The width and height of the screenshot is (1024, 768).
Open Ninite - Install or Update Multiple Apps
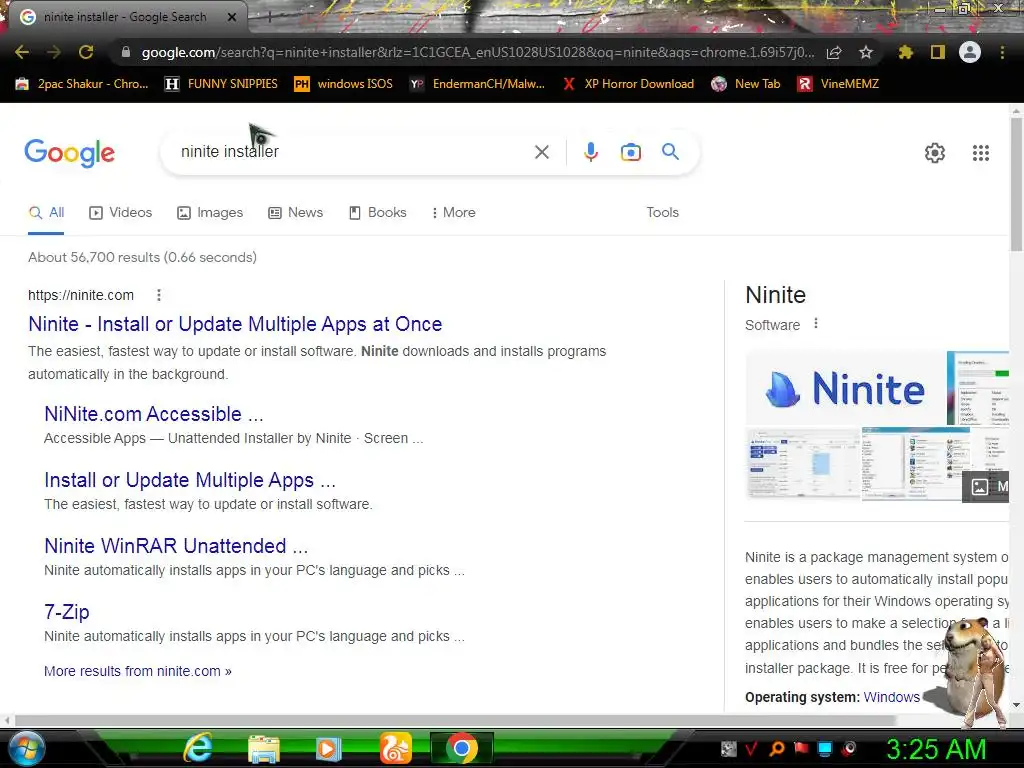click(x=235, y=324)
